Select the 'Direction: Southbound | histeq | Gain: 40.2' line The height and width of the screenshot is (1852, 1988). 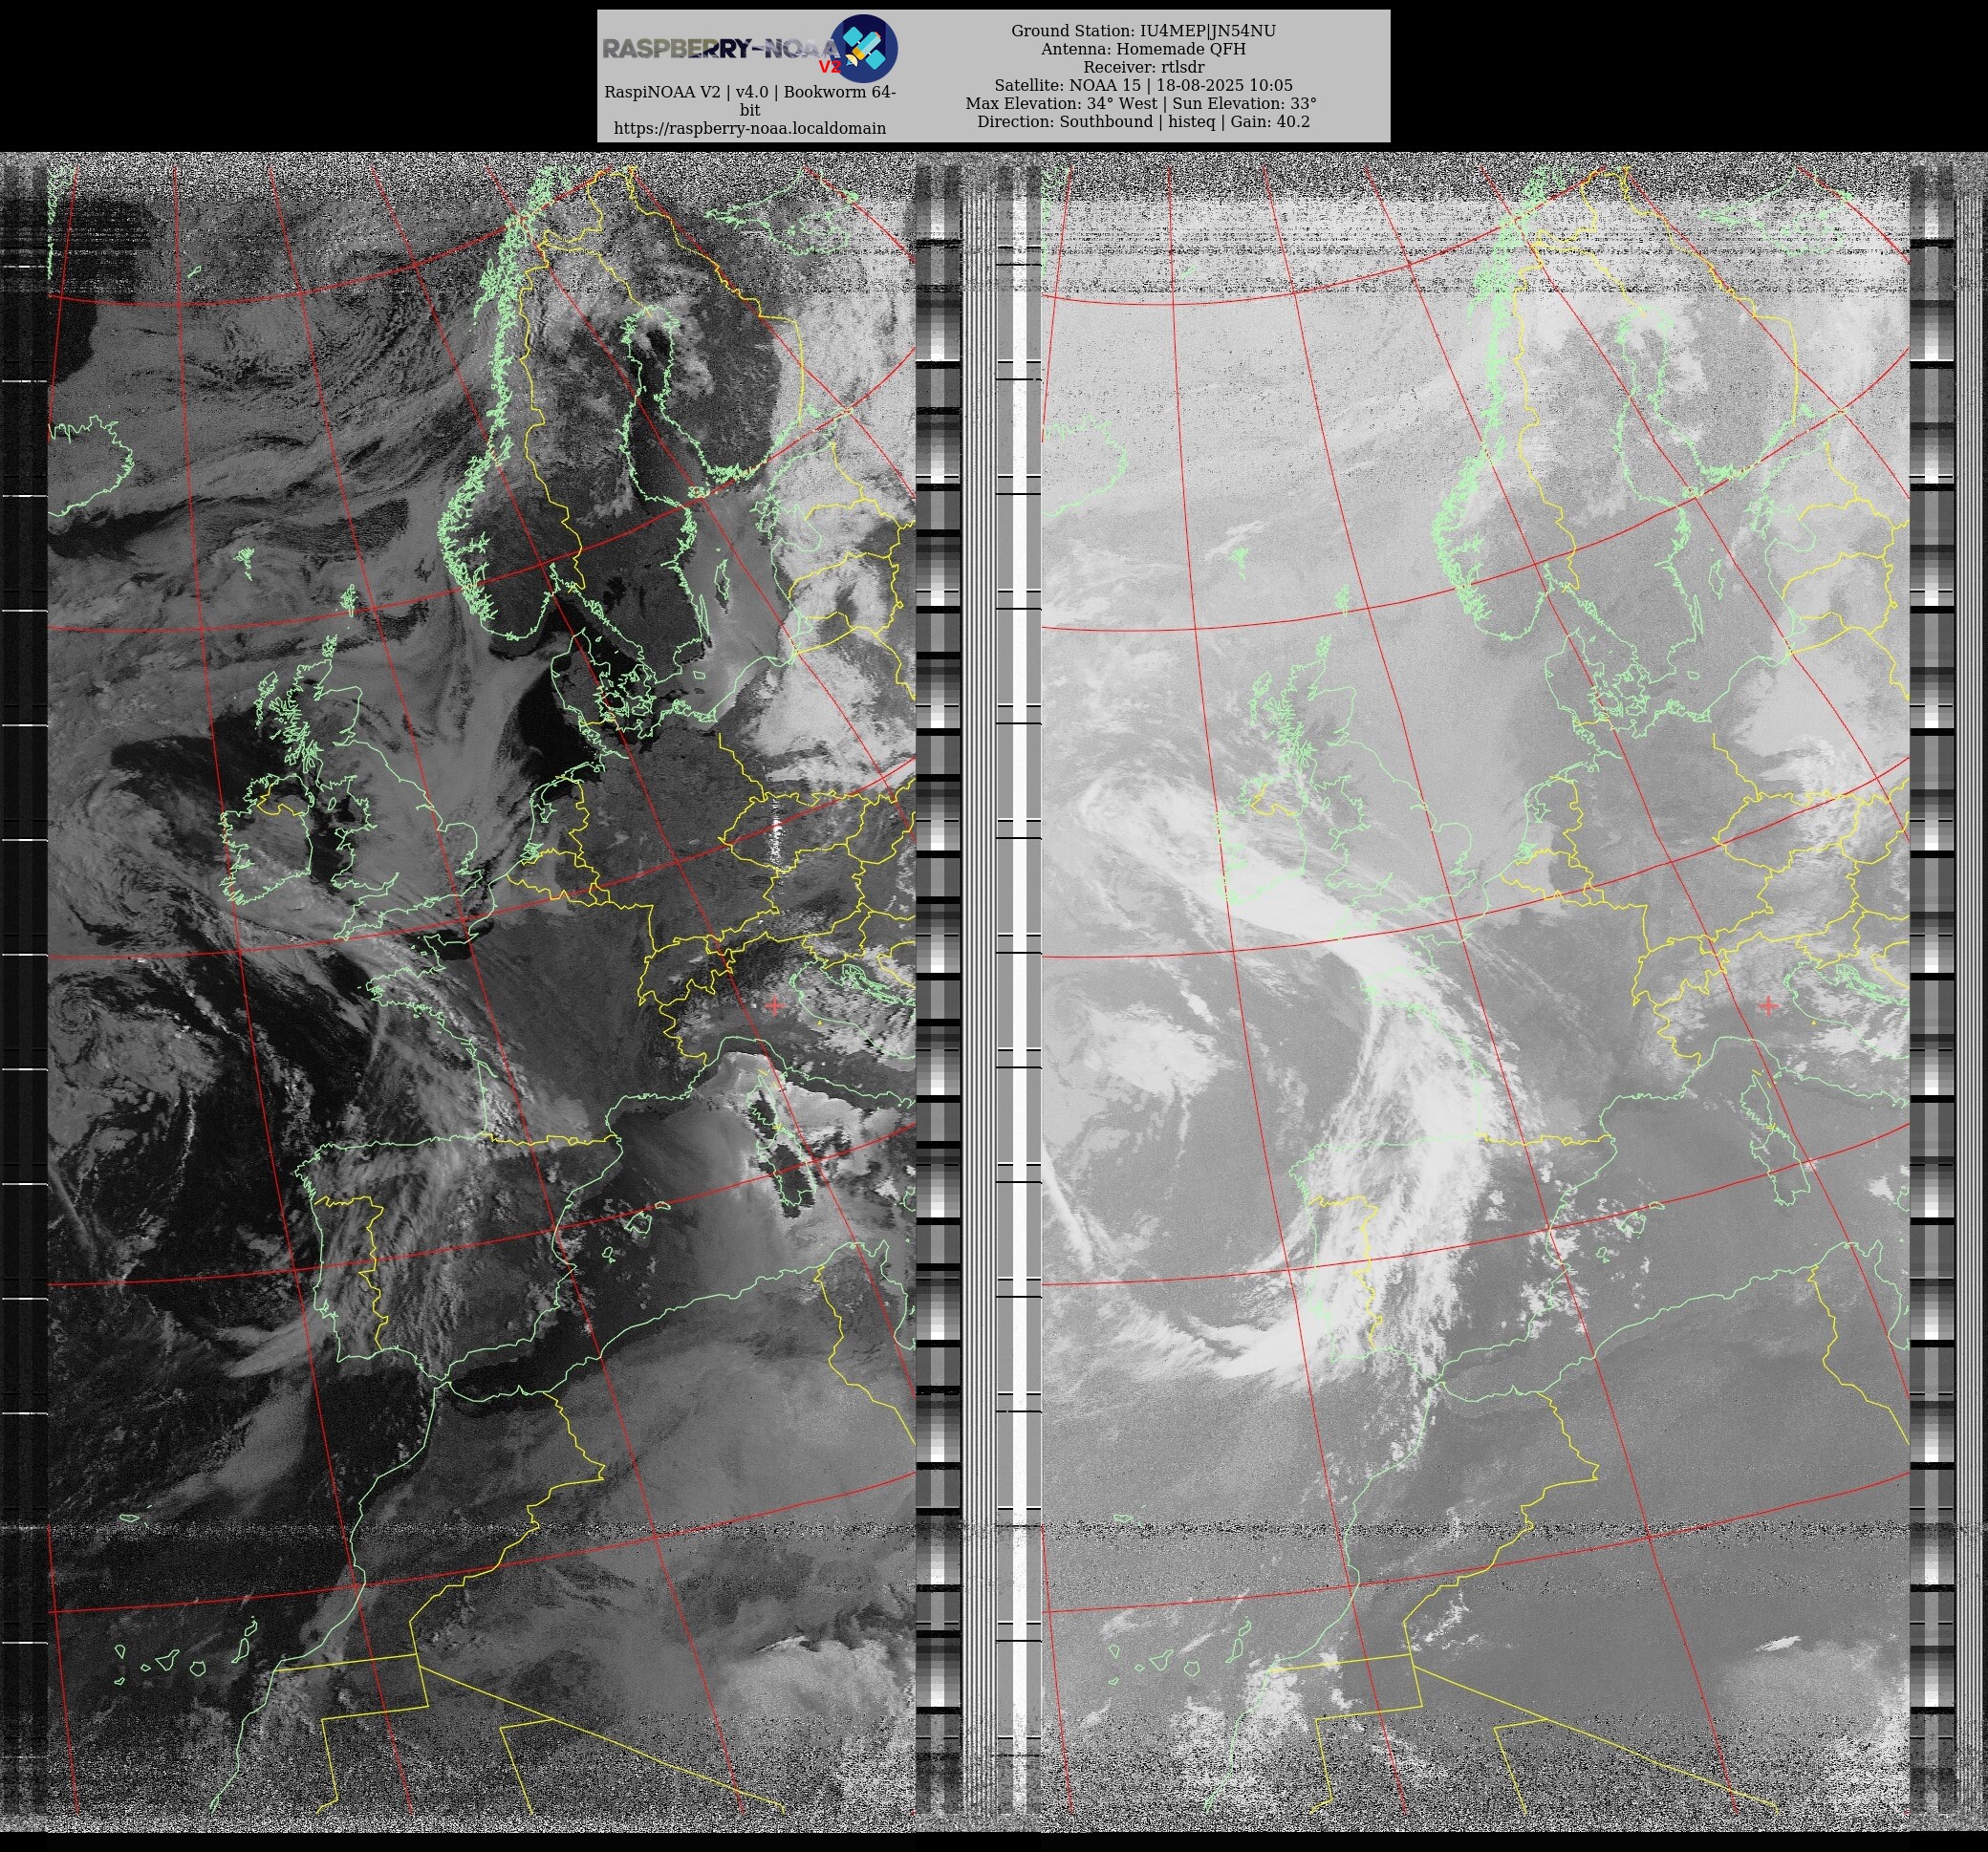pos(1143,121)
